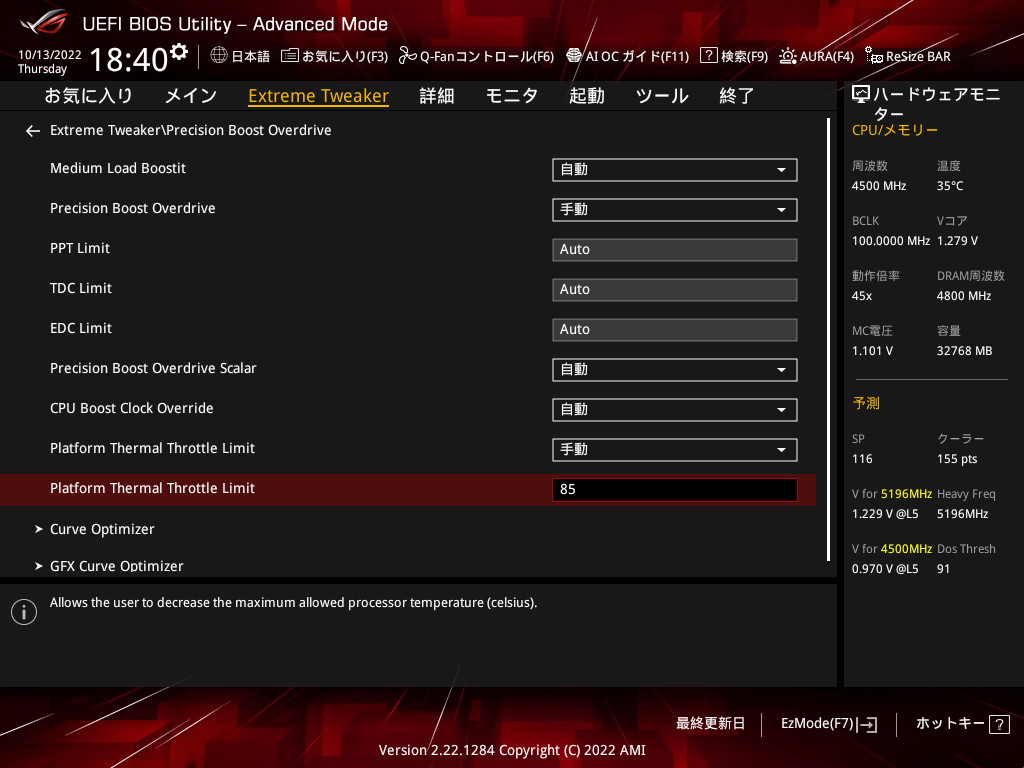Click the 1.101 V MC voltage value

(872, 351)
